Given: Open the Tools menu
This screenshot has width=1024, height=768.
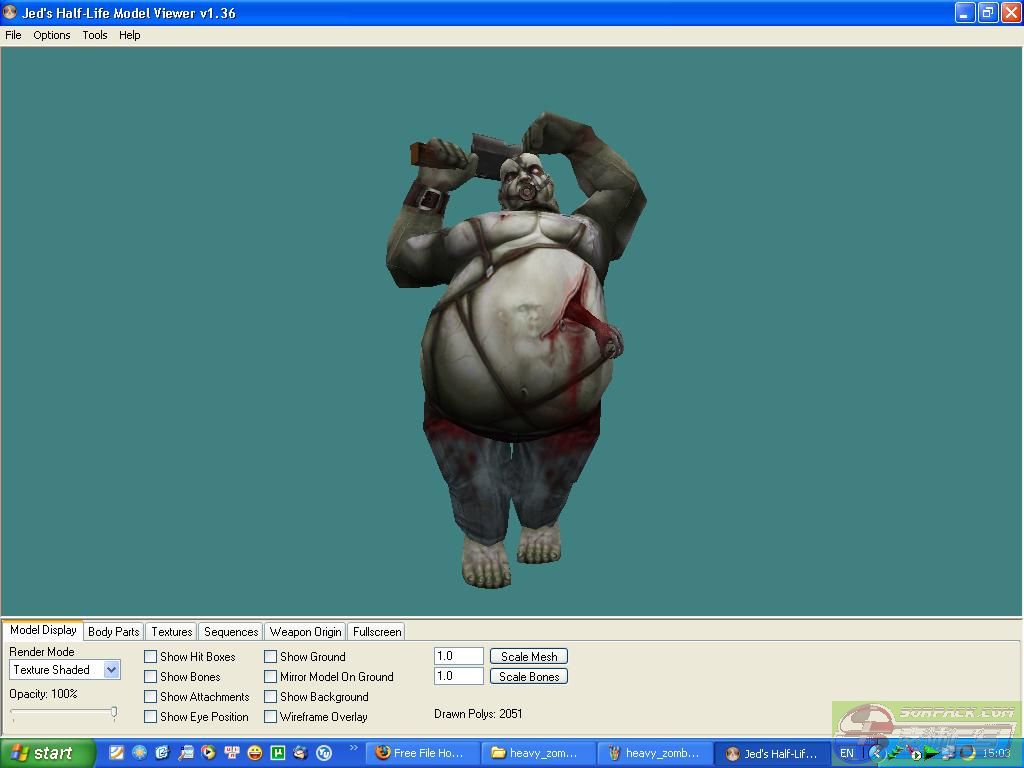Looking at the screenshot, I should pos(95,35).
